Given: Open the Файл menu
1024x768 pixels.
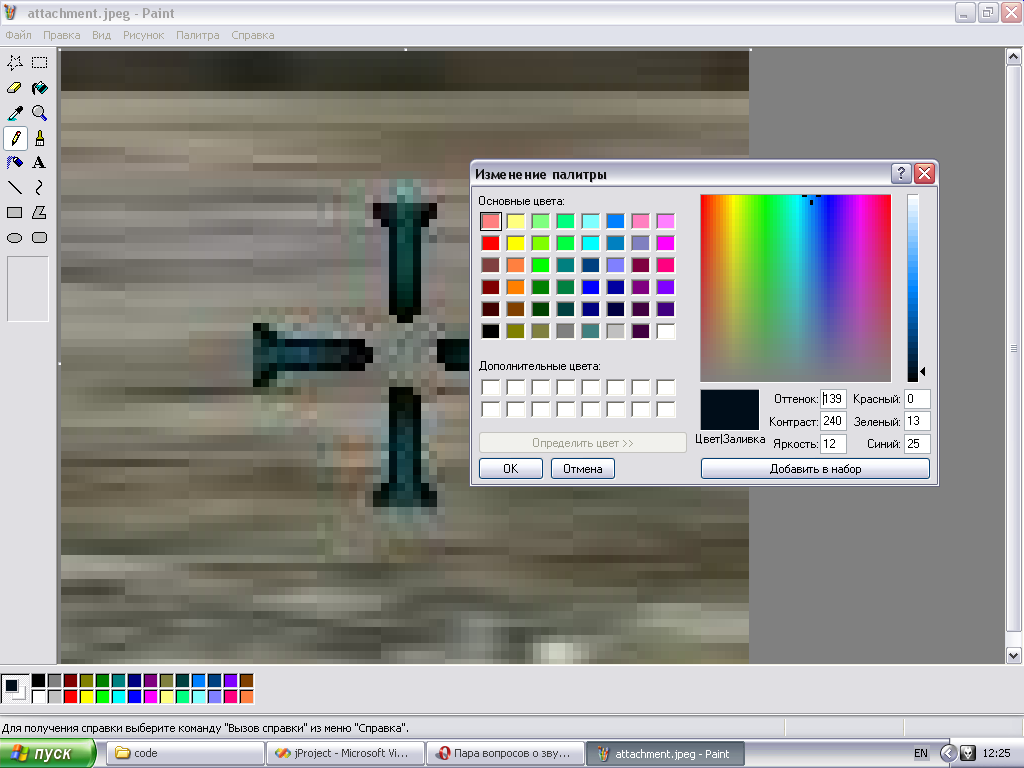Looking at the screenshot, I should tap(18, 34).
